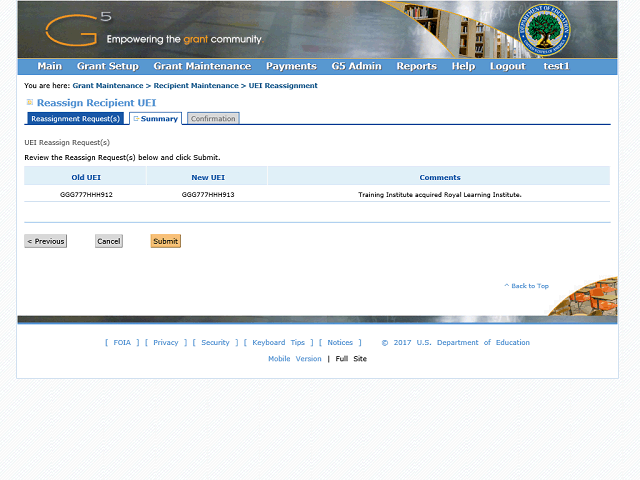Open the G5 Admin menu

[356, 66]
